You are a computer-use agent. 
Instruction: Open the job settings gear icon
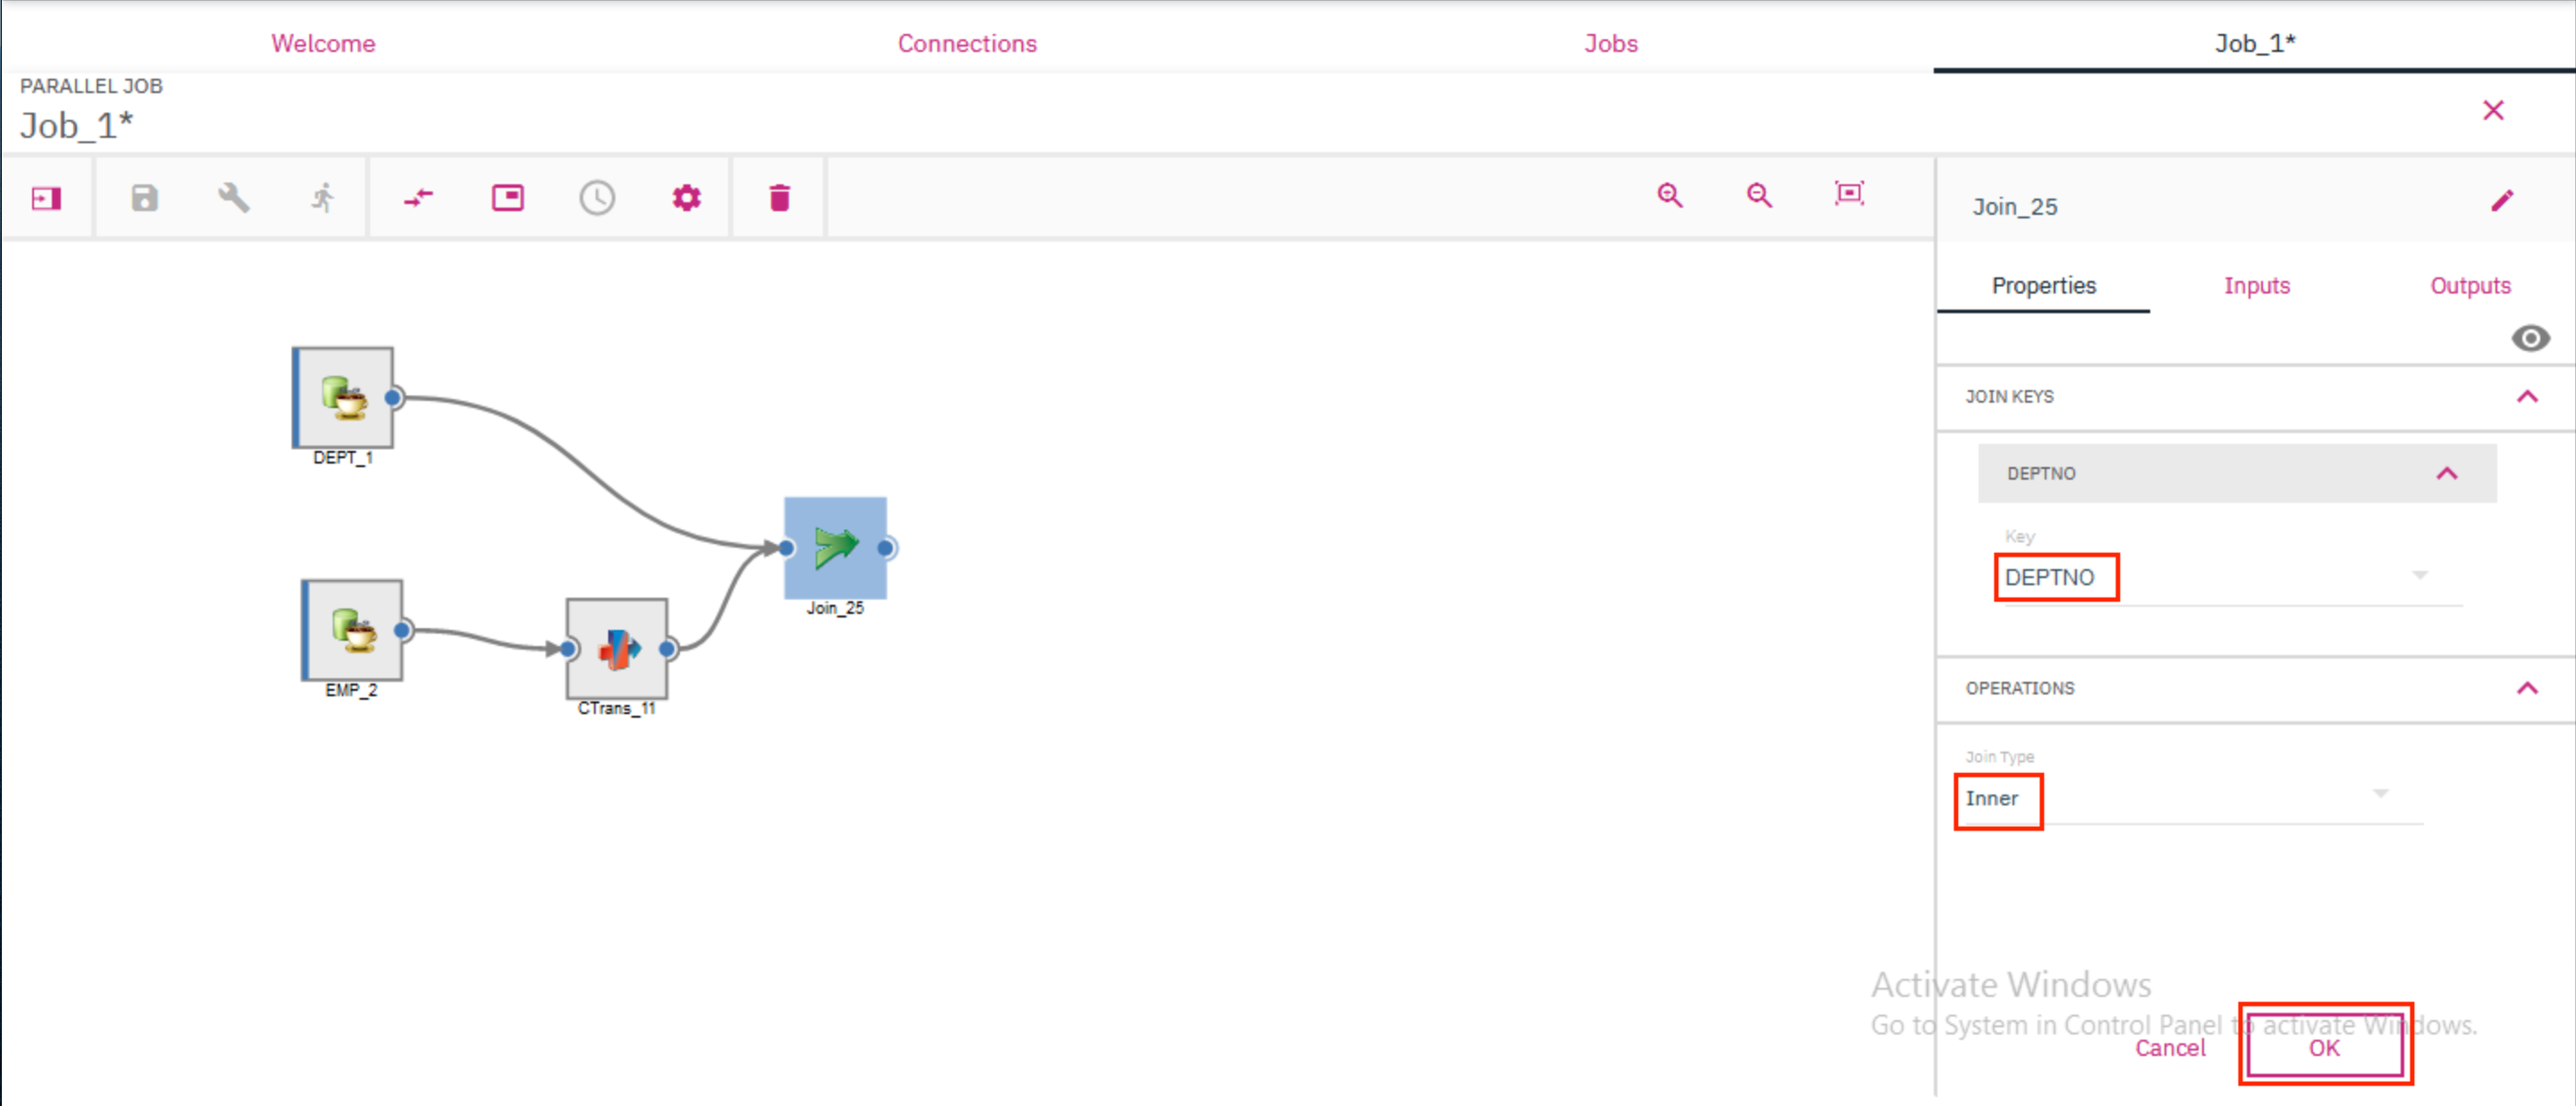click(687, 196)
